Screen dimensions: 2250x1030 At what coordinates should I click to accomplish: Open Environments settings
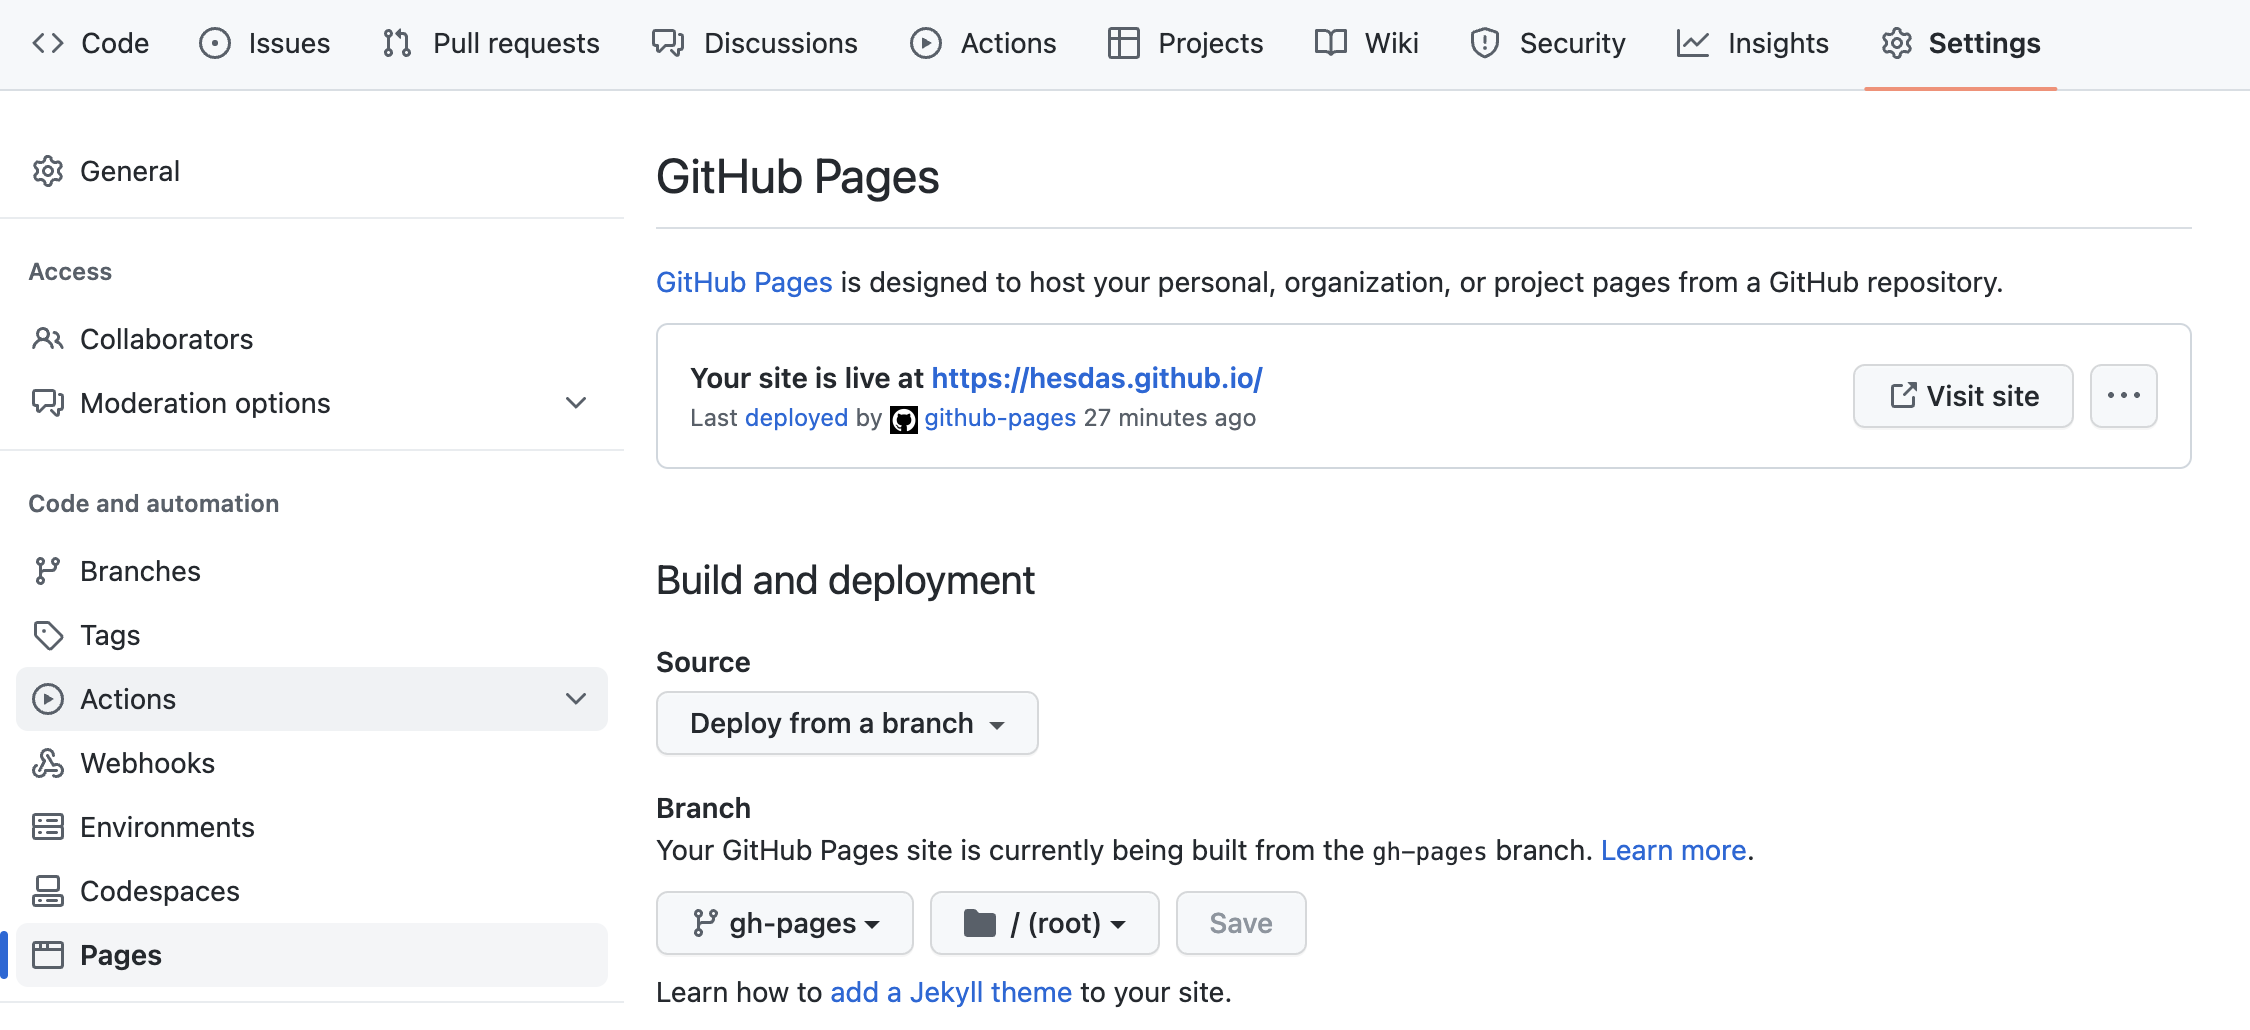pyautogui.click(x=312, y=827)
